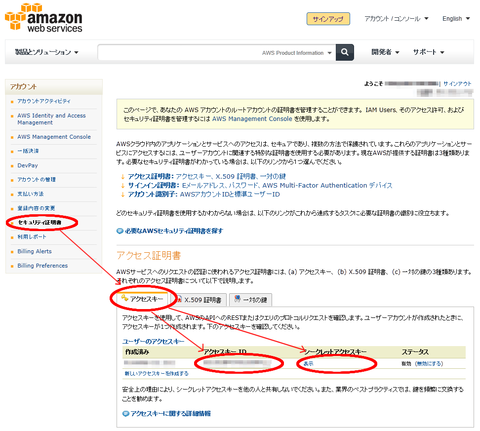Click the blurred access key ID value
This screenshot has width=480, height=431.
(x=237, y=363)
